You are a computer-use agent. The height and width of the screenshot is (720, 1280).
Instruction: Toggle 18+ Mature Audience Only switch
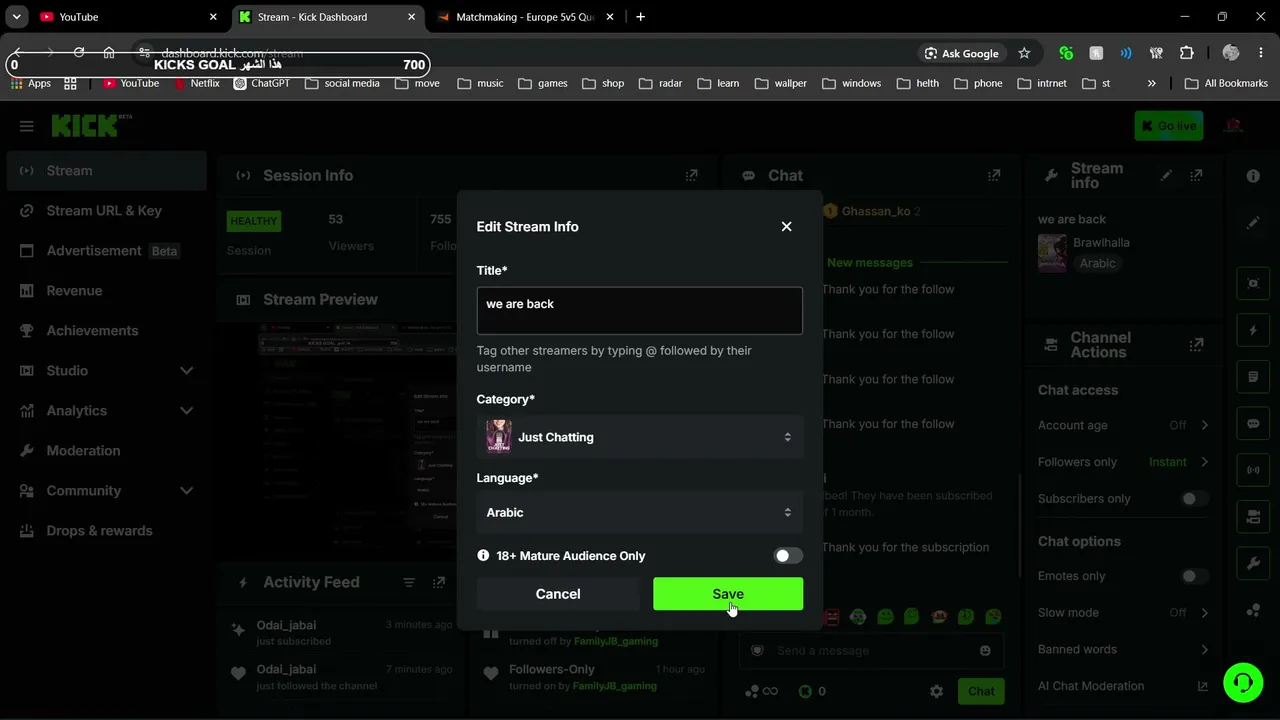pos(788,556)
